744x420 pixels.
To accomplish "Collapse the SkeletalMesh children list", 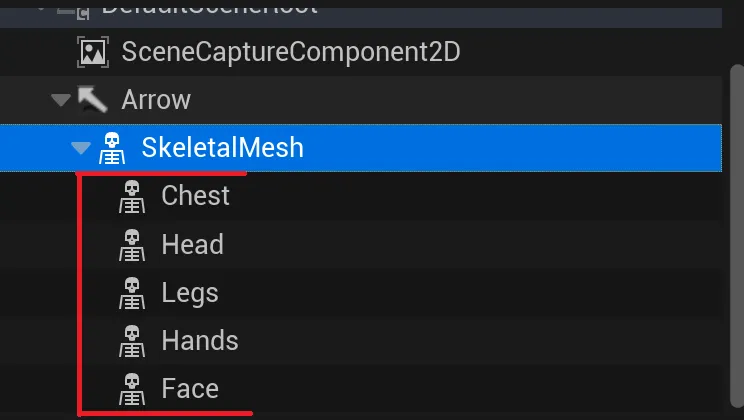I will click(81, 149).
